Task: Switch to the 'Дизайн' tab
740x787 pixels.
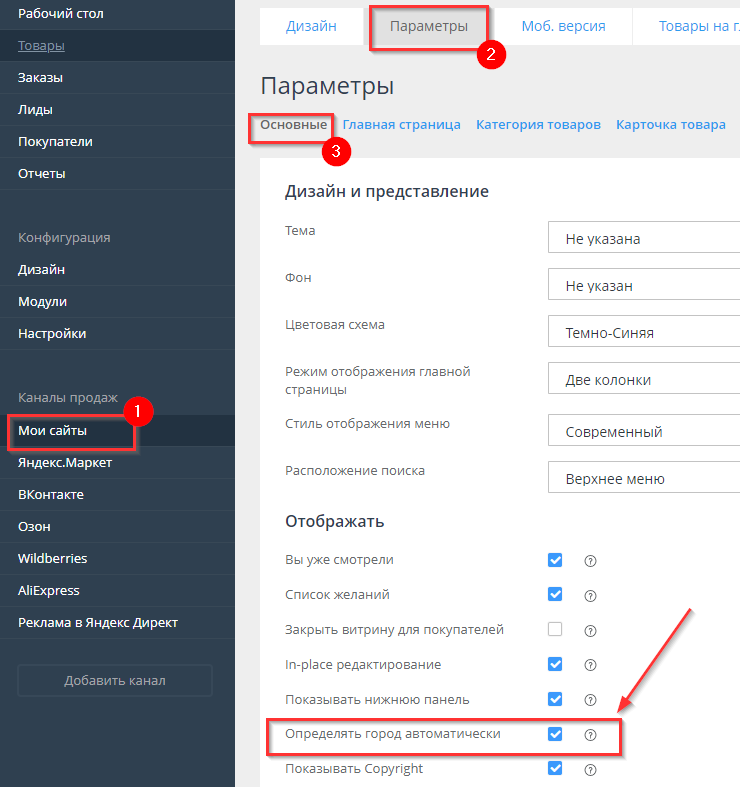Action: tap(311, 26)
